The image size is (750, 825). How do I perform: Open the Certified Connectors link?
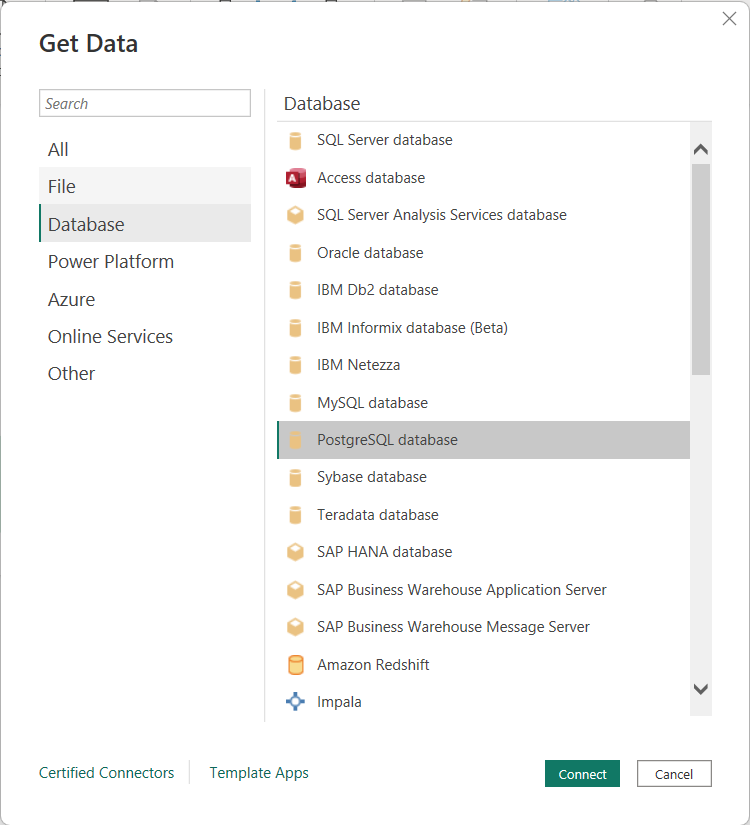[106, 773]
